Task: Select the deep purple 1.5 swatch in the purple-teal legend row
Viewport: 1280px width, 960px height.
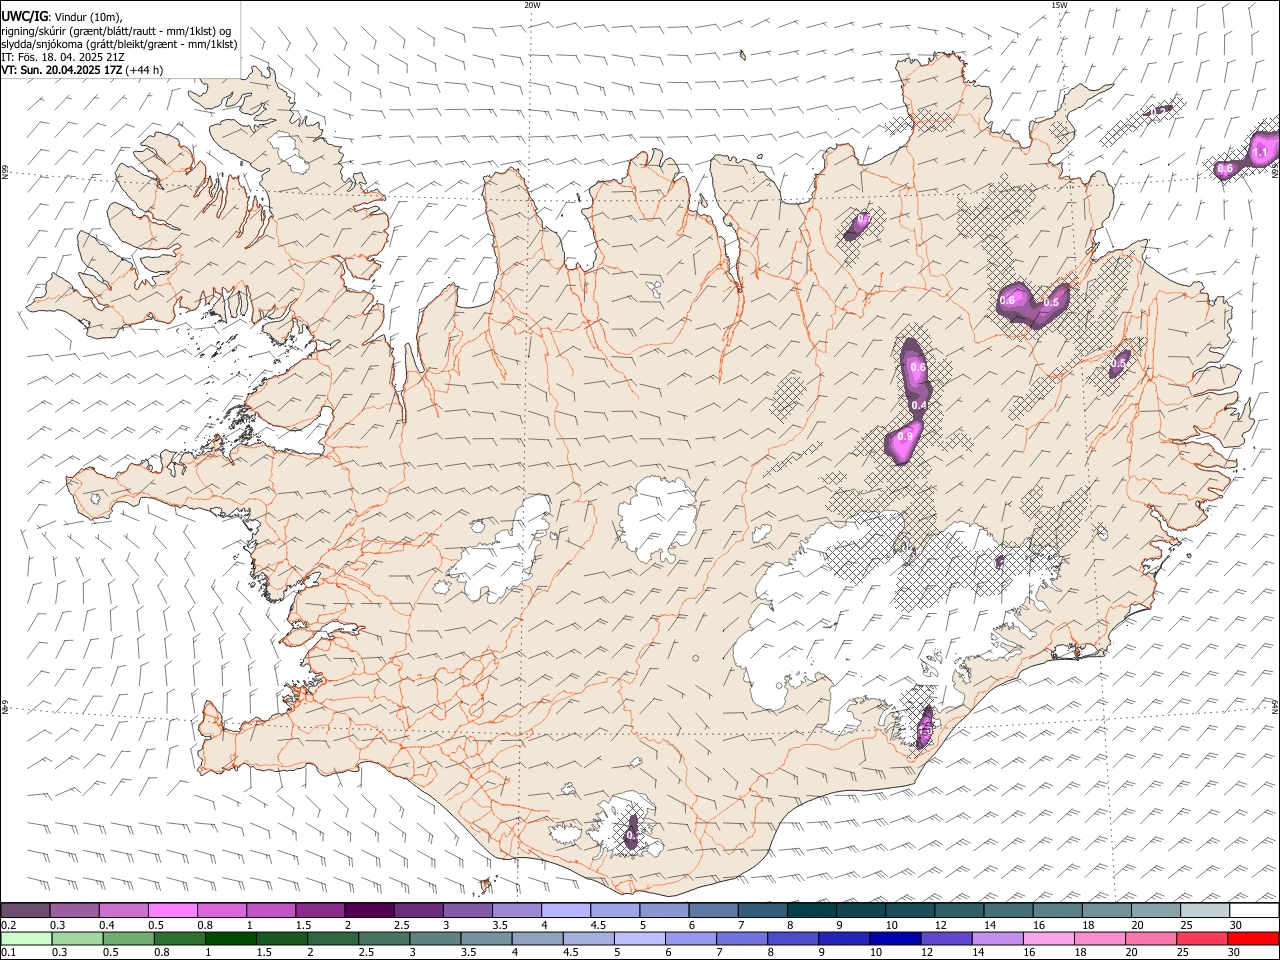Action: [320, 911]
